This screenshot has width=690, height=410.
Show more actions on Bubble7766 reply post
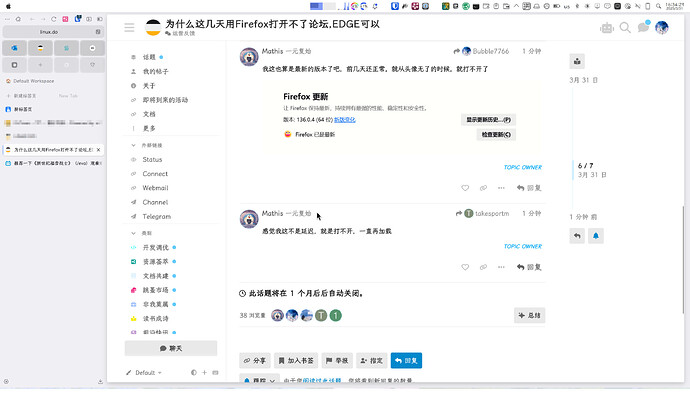(x=501, y=188)
